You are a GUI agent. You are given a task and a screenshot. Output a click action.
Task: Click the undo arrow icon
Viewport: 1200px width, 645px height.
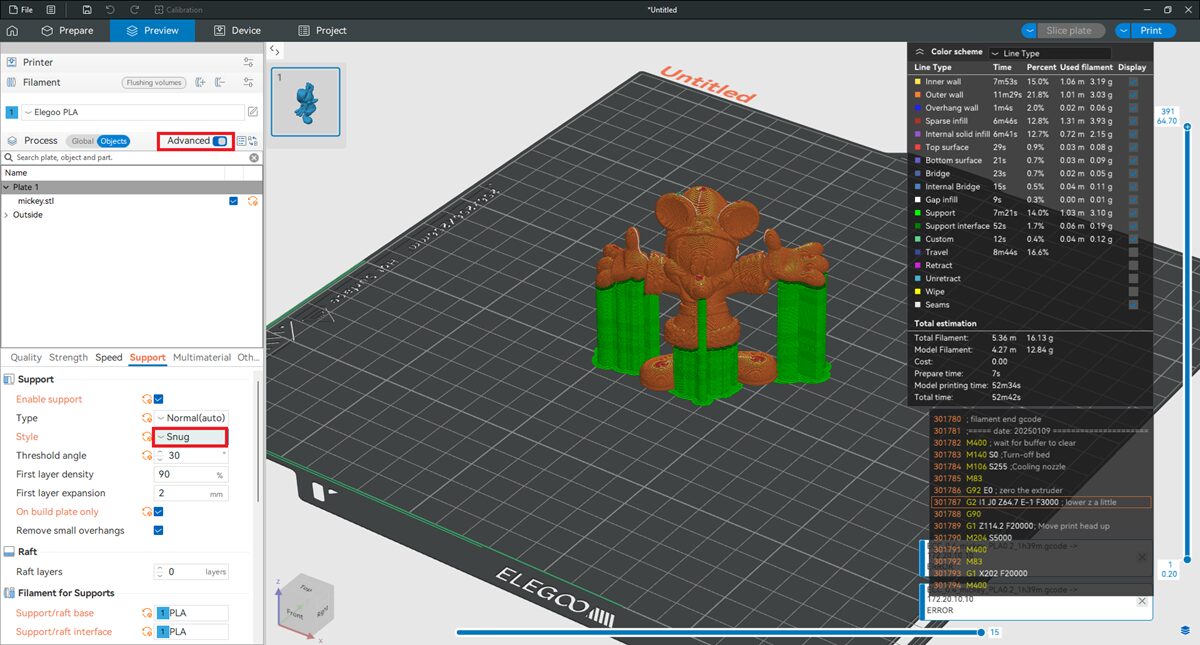(109, 9)
